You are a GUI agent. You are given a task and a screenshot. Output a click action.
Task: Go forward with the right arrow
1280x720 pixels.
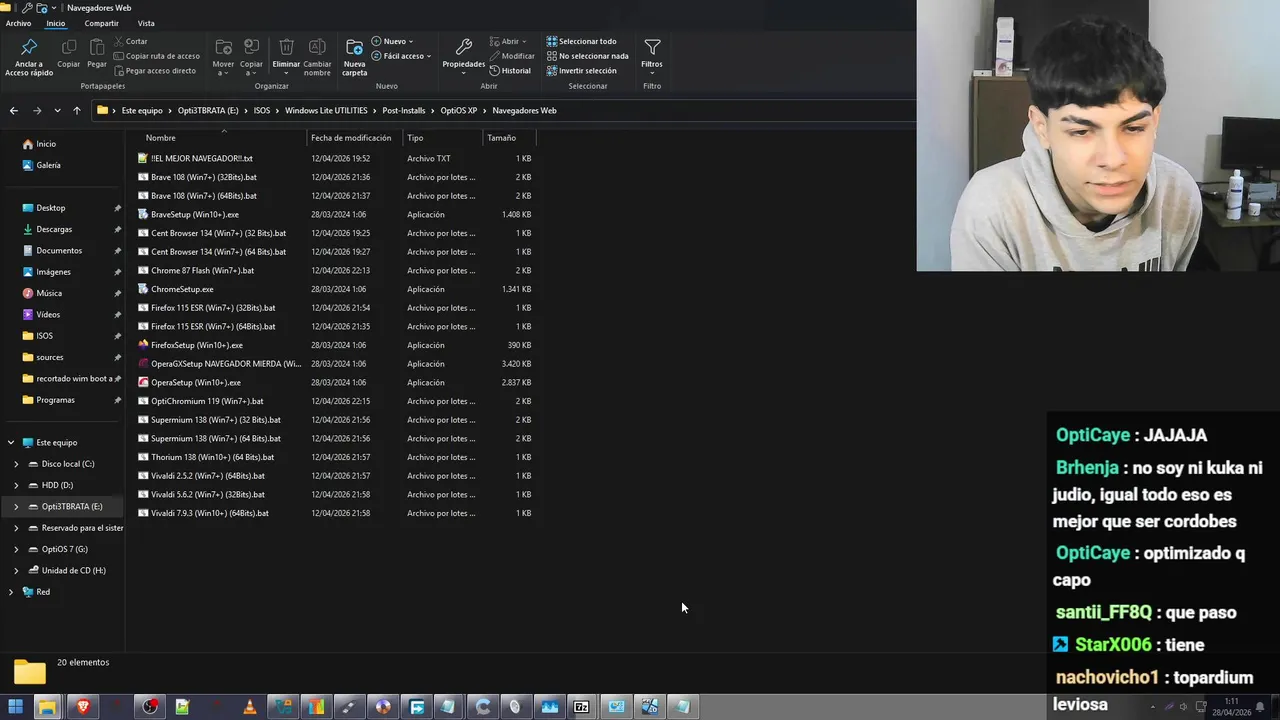[x=37, y=110]
